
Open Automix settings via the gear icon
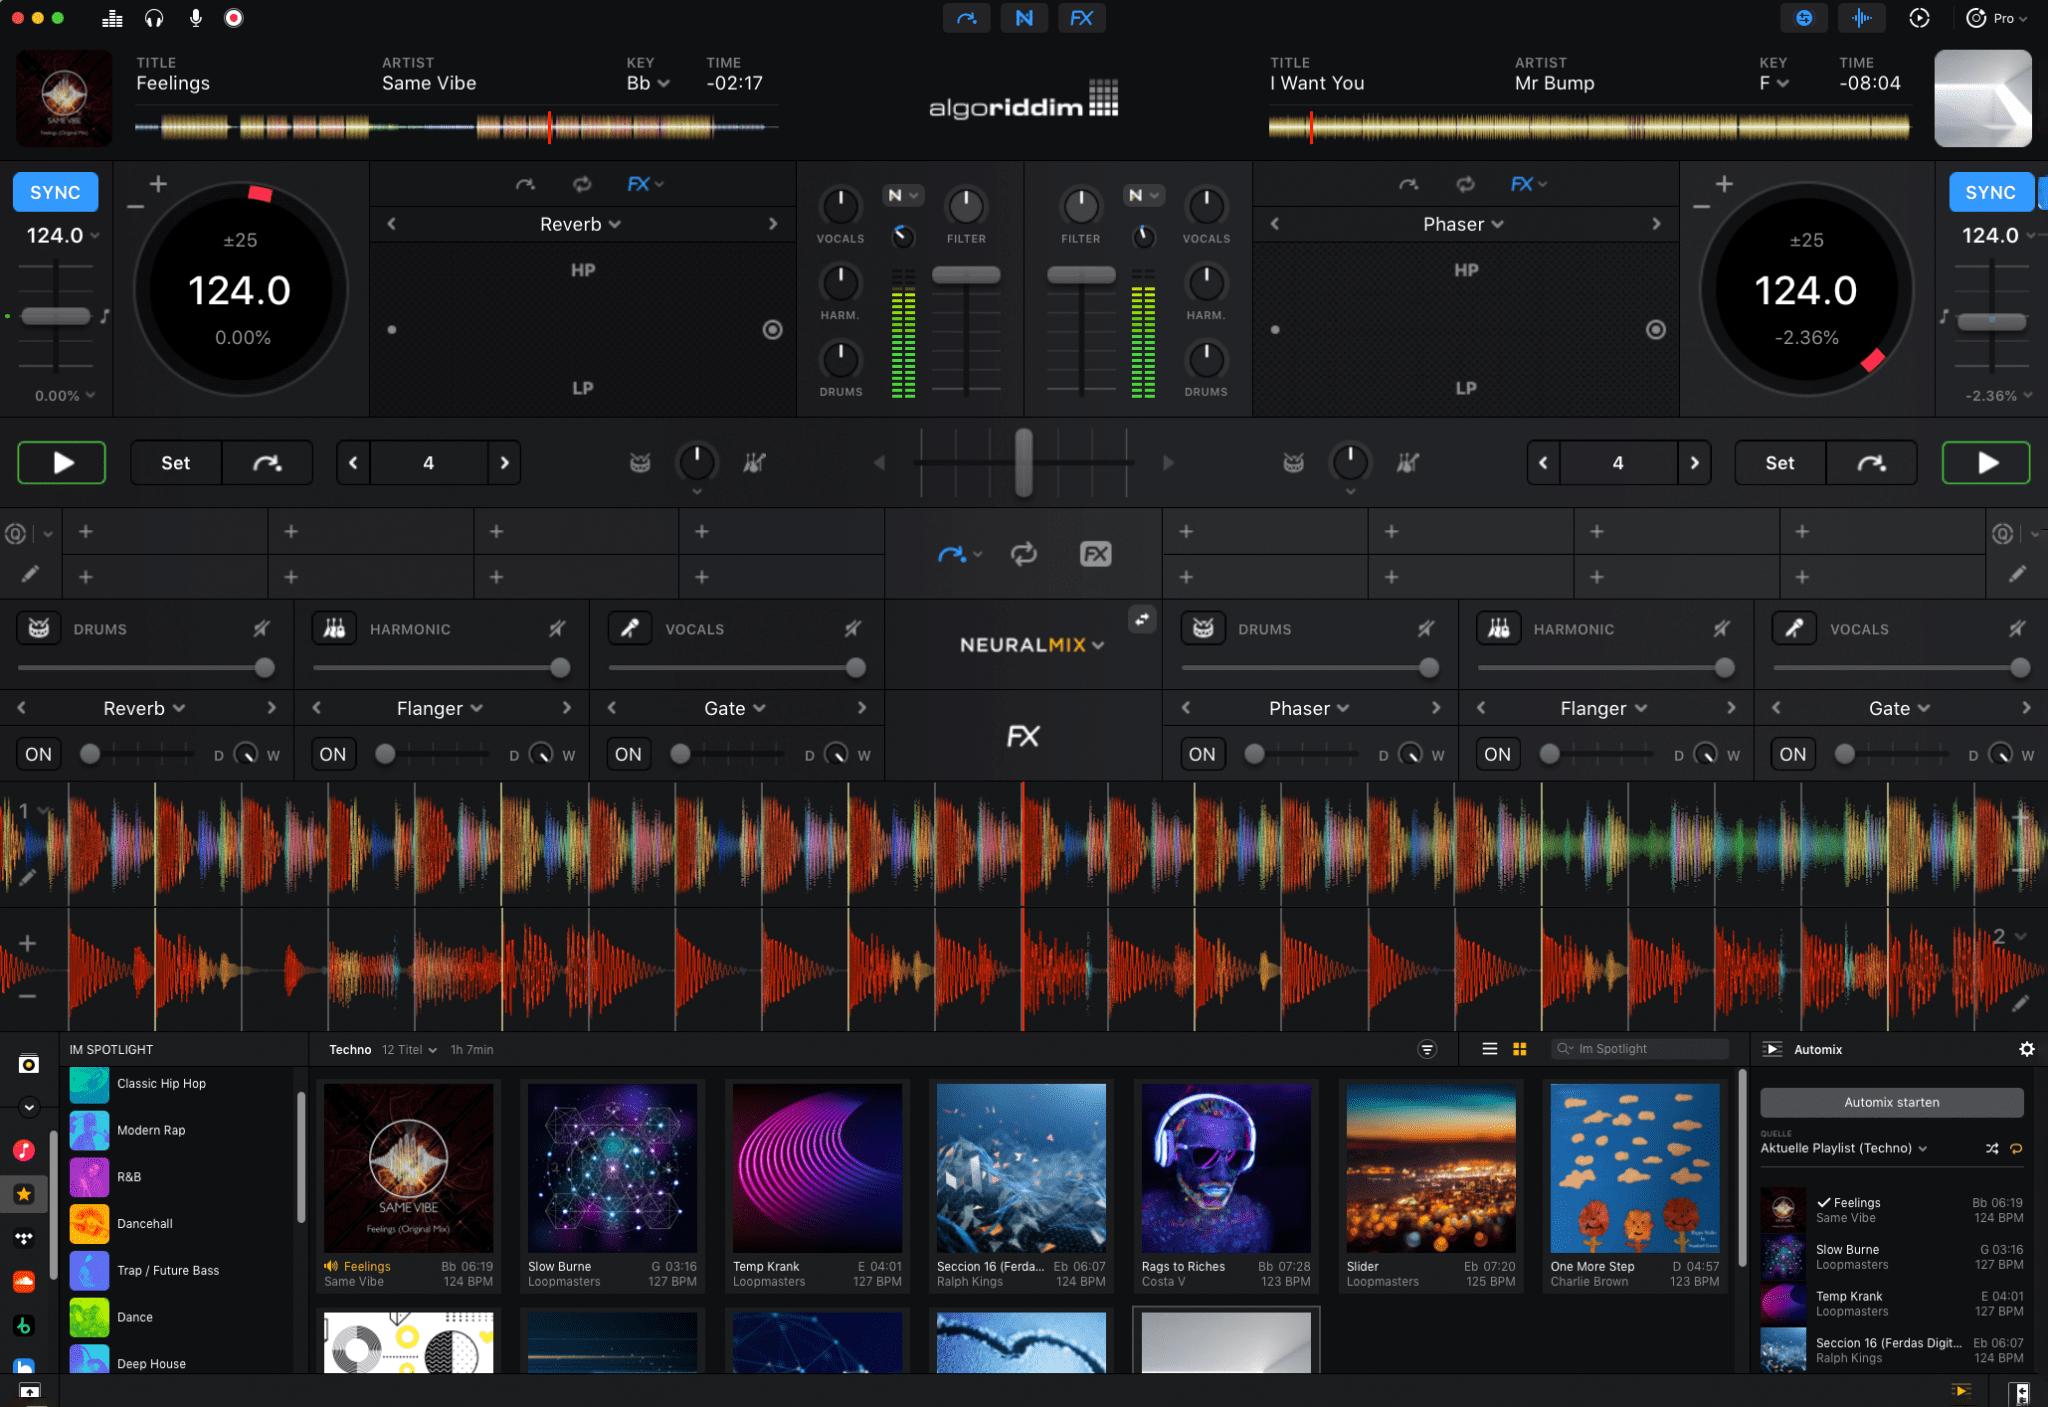click(x=2028, y=1049)
